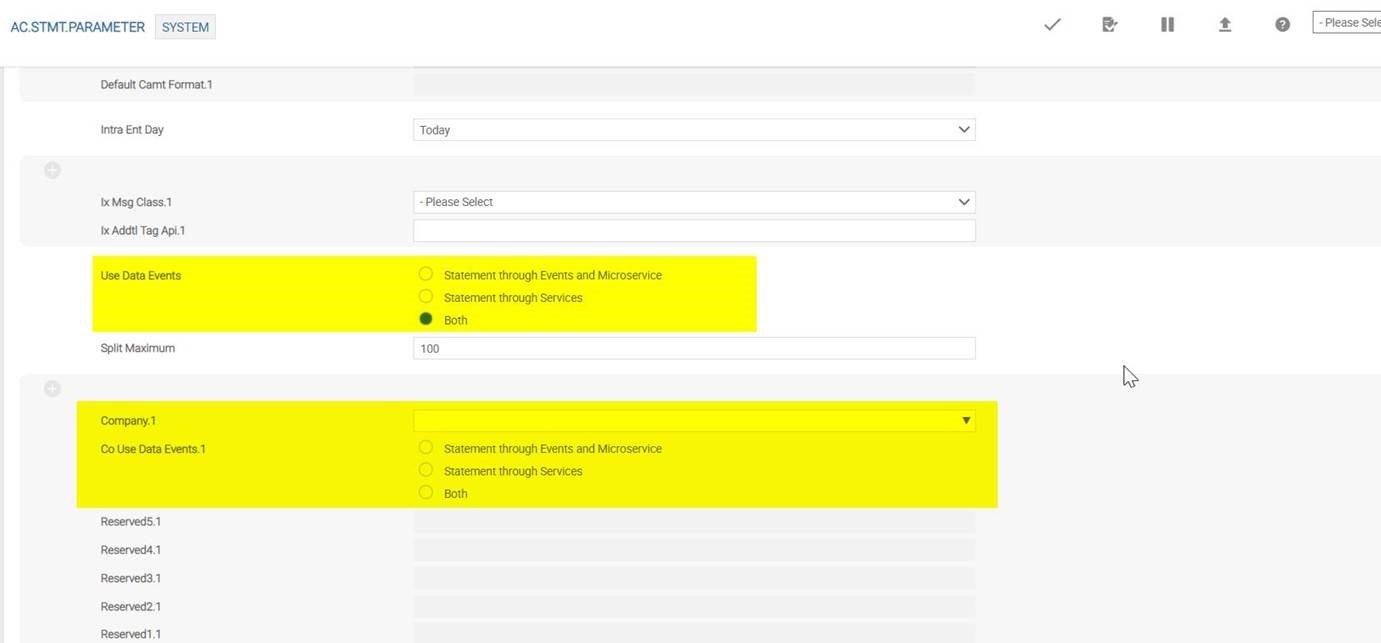This screenshot has height=643, width=1381.
Task: Open help via question mark icon
Action: tap(1282, 25)
